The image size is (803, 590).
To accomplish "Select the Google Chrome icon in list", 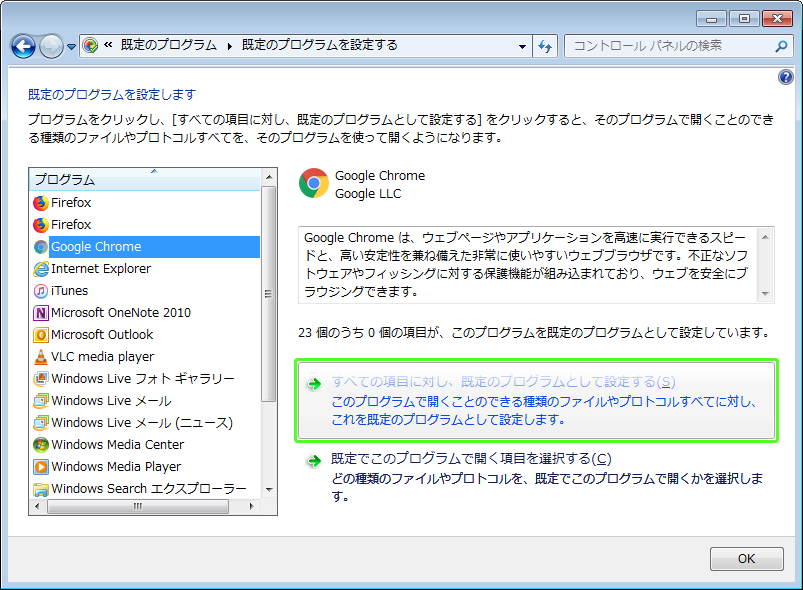I will point(40,247).
